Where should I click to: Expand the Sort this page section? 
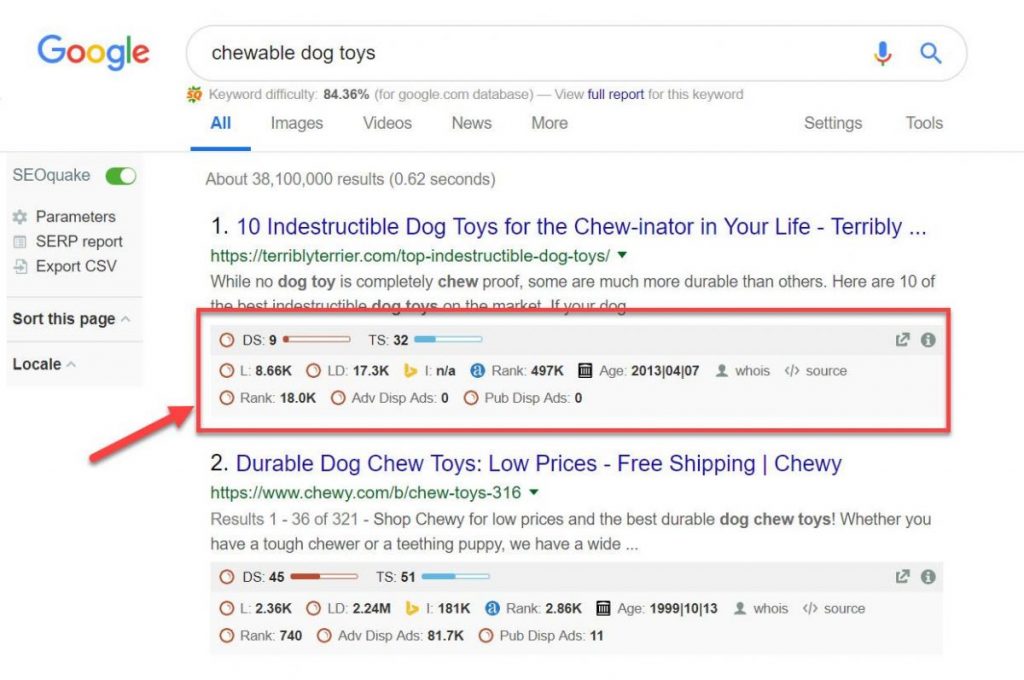click(x=71, y=319)
